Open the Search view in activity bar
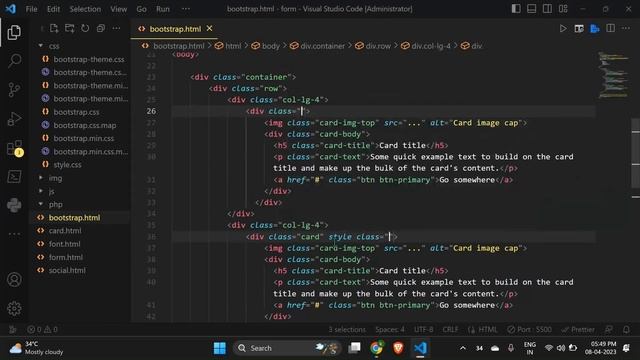 pos(14,61)
